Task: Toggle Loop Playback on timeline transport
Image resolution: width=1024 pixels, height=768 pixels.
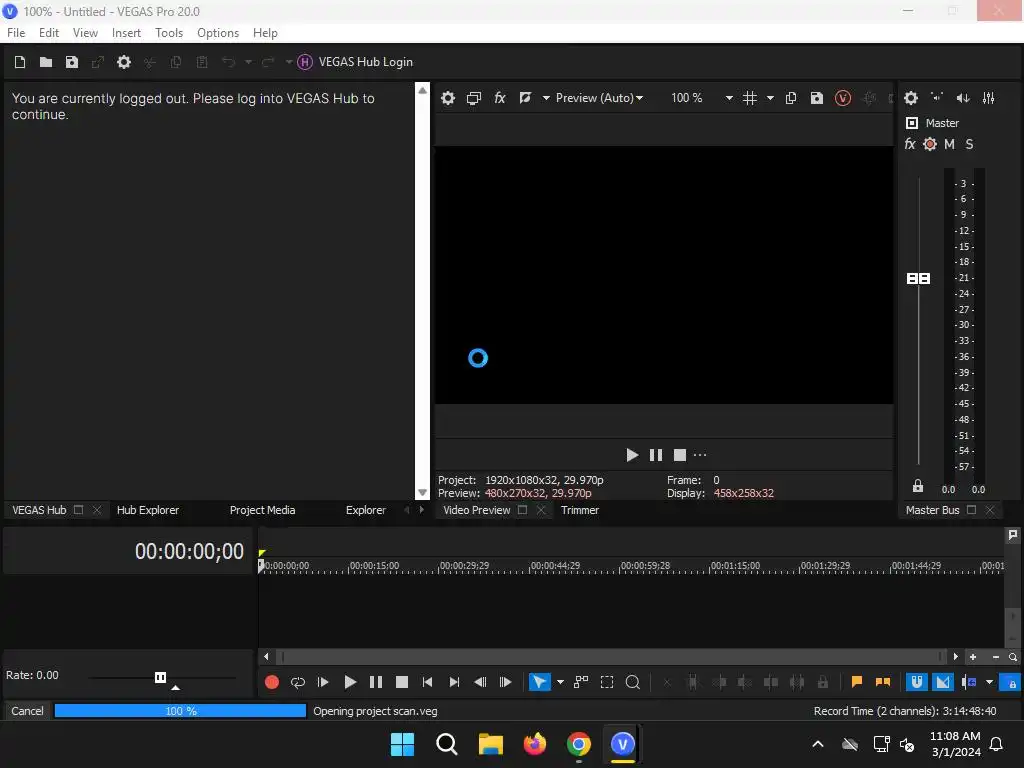Action: 298,682
